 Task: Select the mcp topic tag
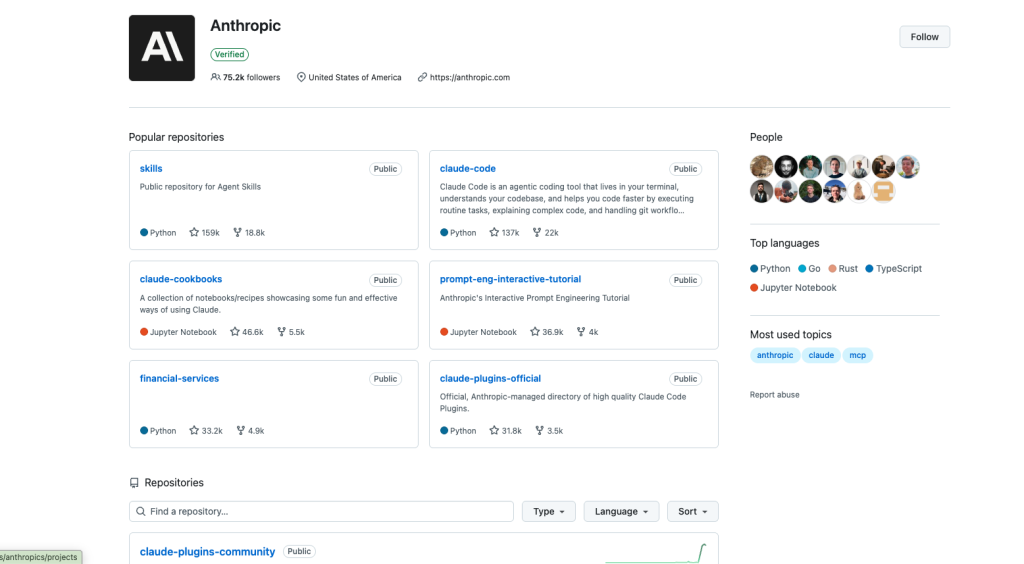[x=857, y=355]
